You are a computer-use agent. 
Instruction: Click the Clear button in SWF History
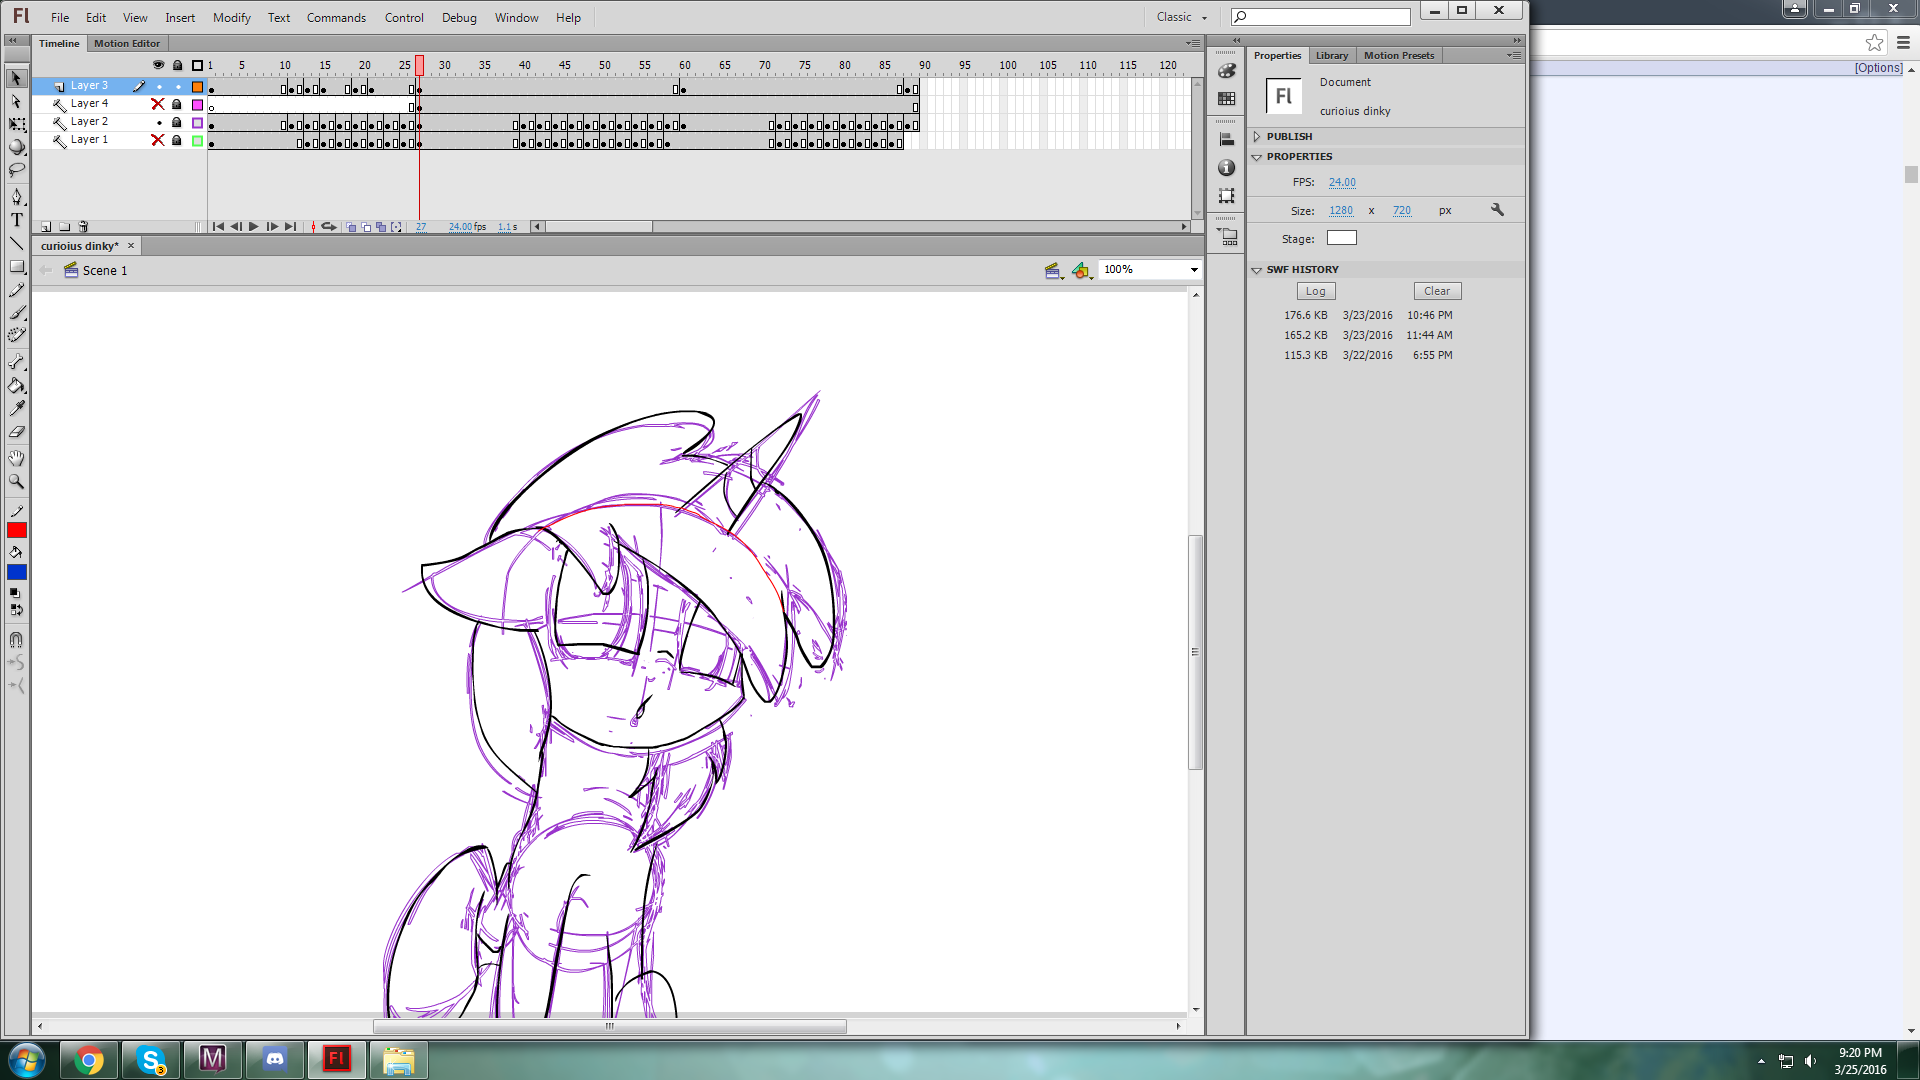(x=1437, y=291)
